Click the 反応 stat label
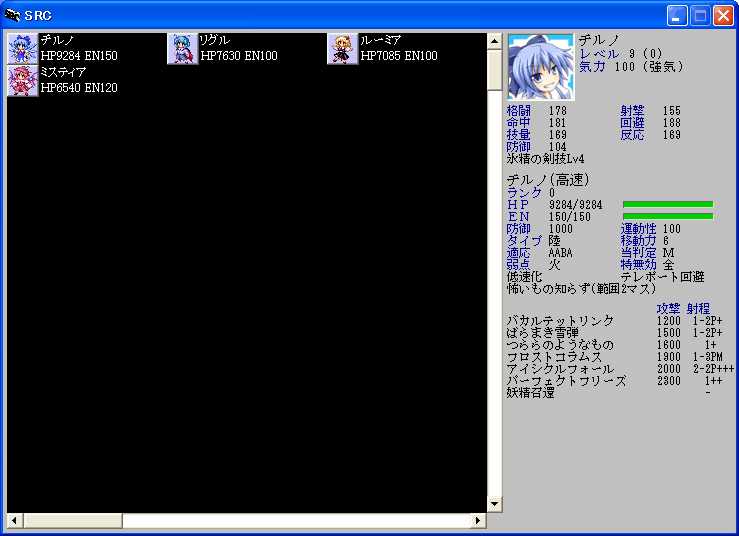The height and width of the screenshot is (536, 739). [x=632, y=135]
